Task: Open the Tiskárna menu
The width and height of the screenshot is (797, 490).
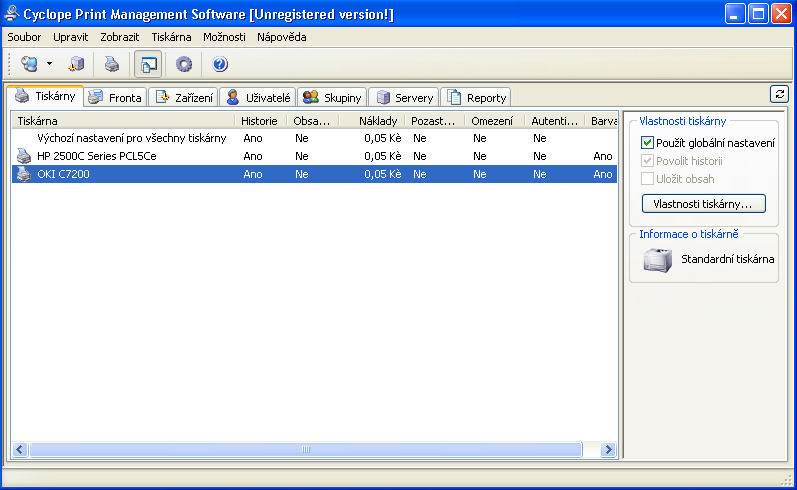Action: coord(171,37)
